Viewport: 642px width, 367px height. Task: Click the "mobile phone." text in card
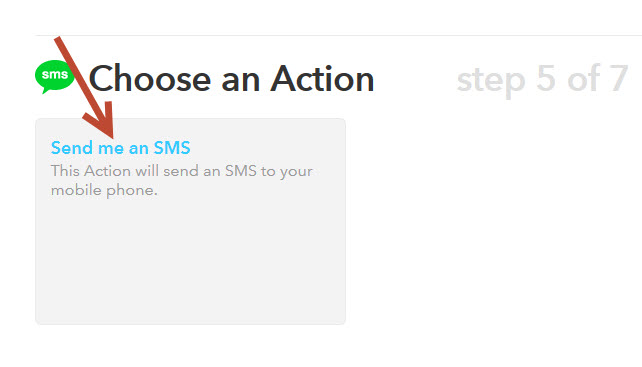104,190
